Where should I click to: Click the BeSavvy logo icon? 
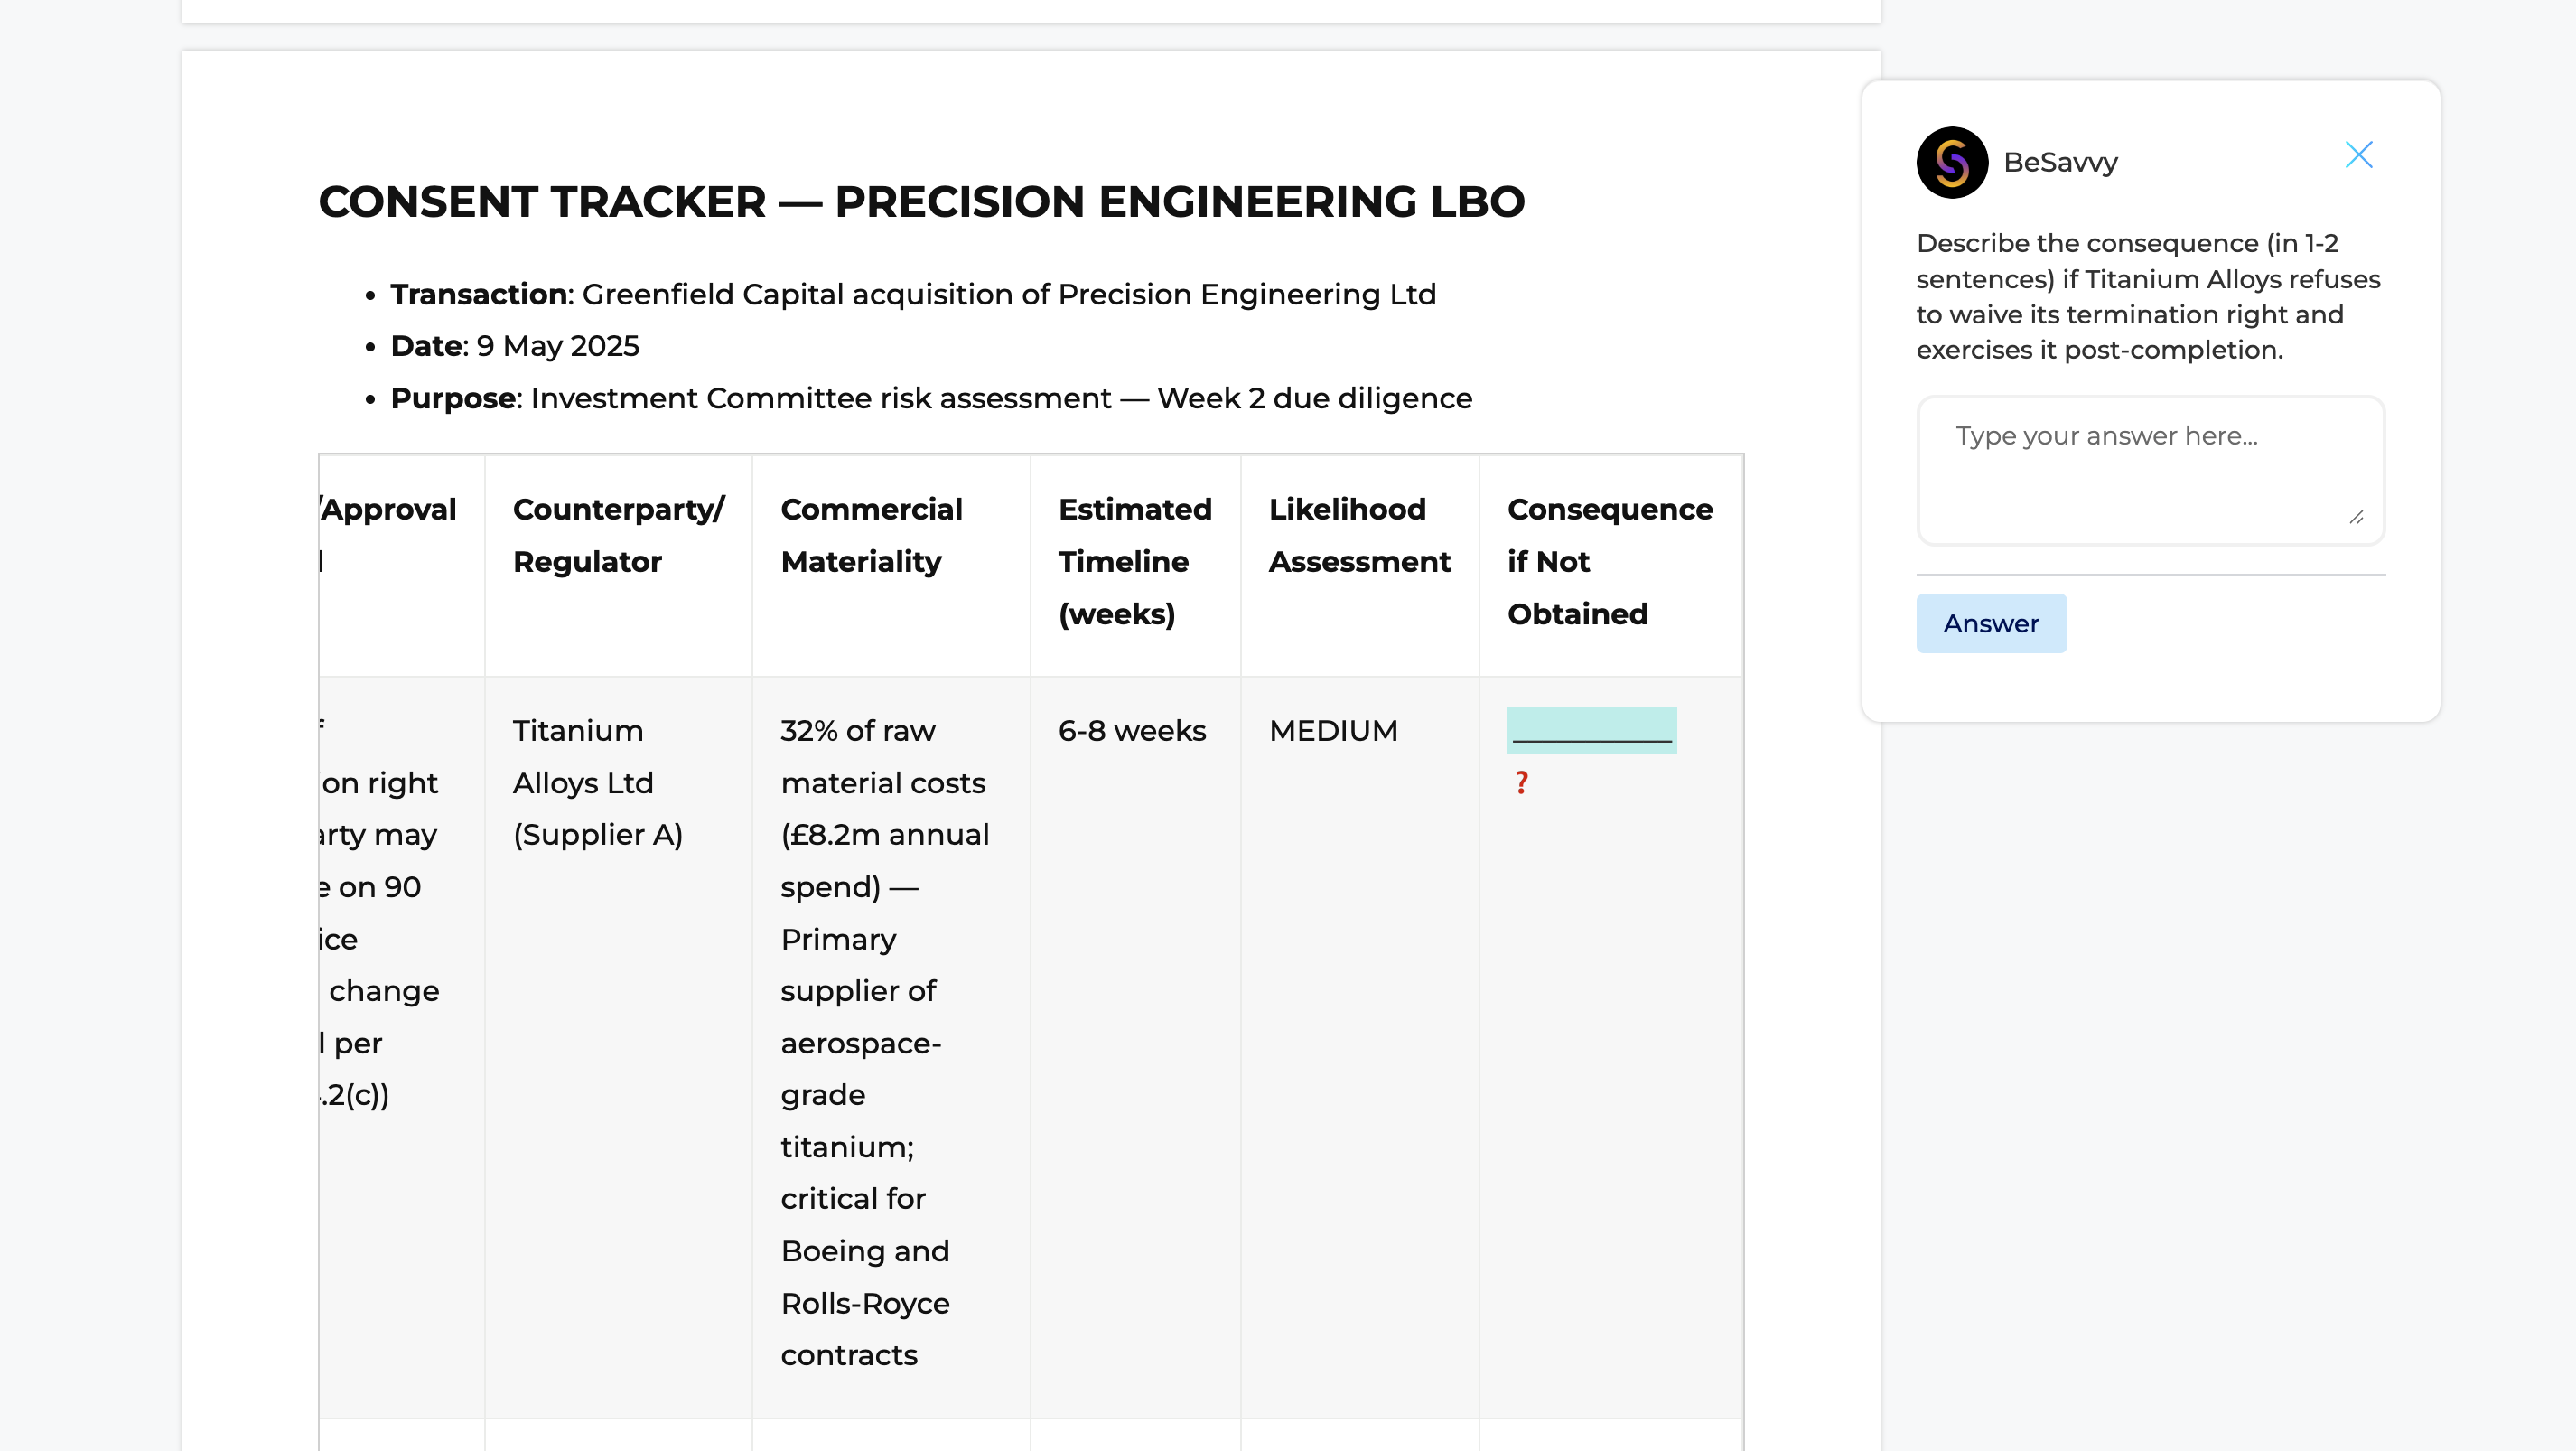(1951, 162)
